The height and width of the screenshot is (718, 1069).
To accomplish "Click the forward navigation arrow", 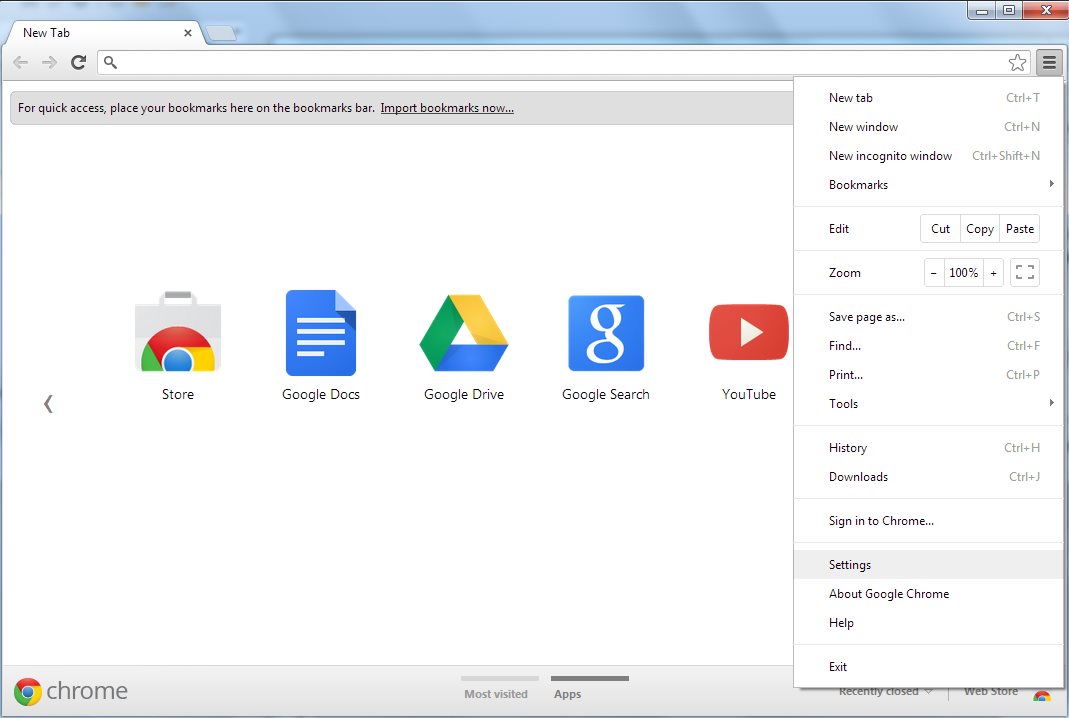I will [49, 63].
